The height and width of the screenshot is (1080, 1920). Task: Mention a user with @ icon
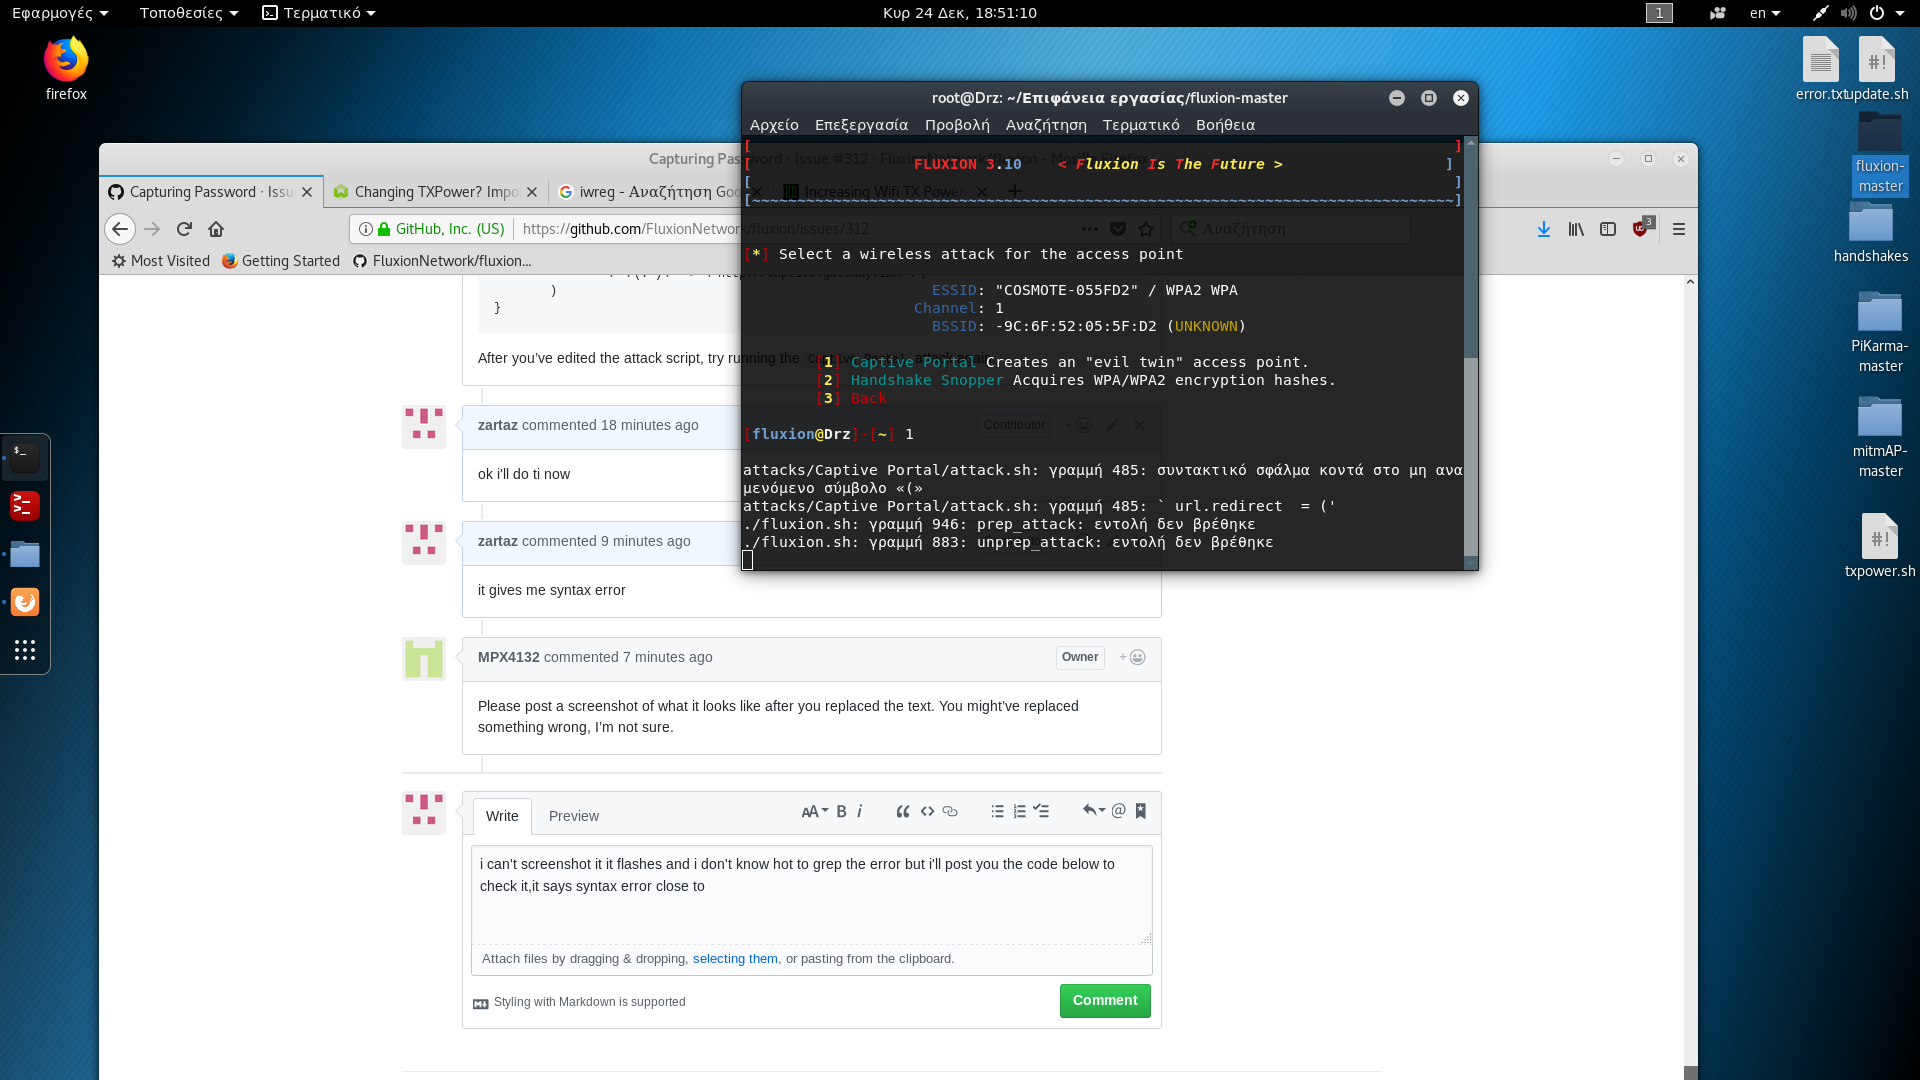[x=1119, y=811]
